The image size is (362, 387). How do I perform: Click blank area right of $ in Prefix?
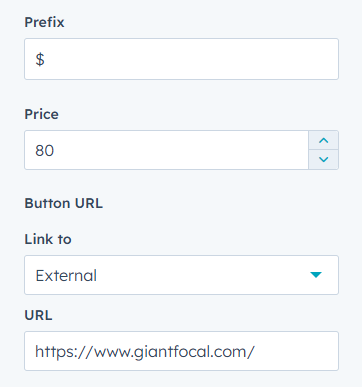192,59
